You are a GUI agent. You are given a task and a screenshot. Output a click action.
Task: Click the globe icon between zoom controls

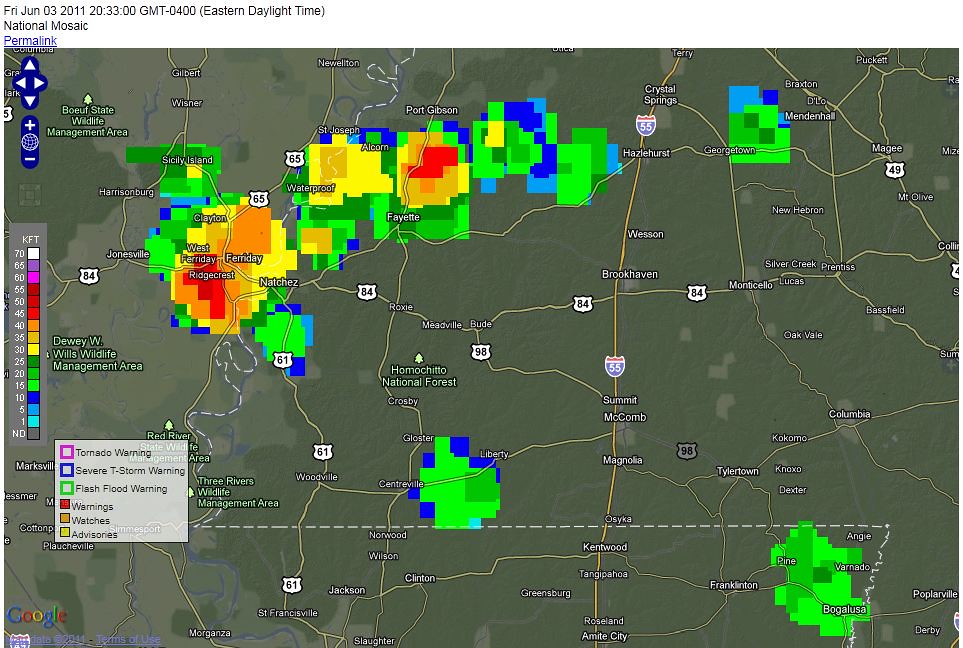[x=29, y=142]
